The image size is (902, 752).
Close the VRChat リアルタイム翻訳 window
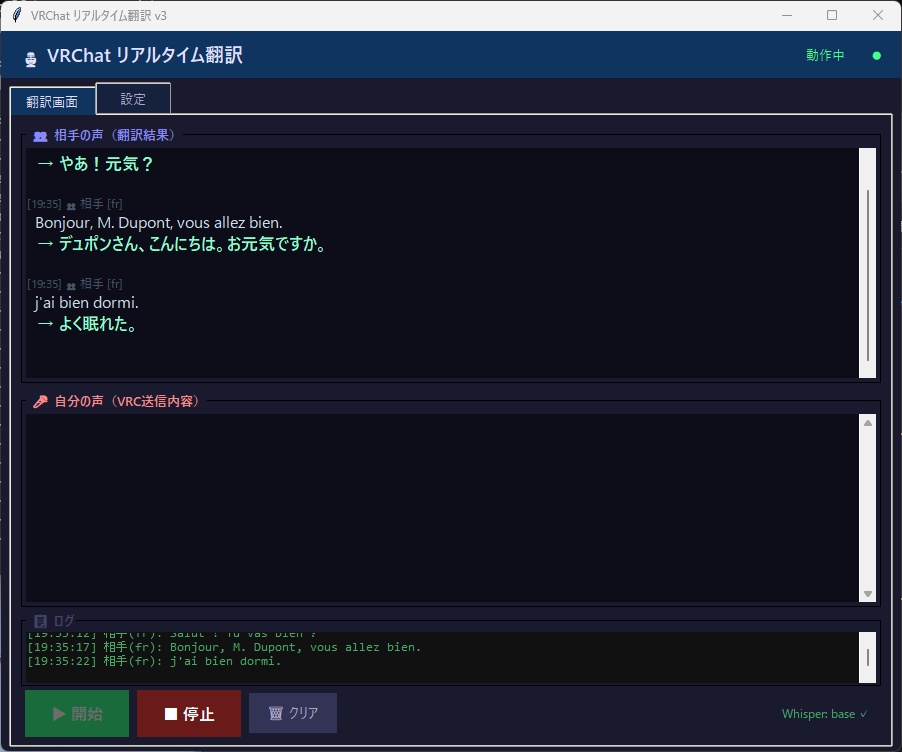coord(878,15)
